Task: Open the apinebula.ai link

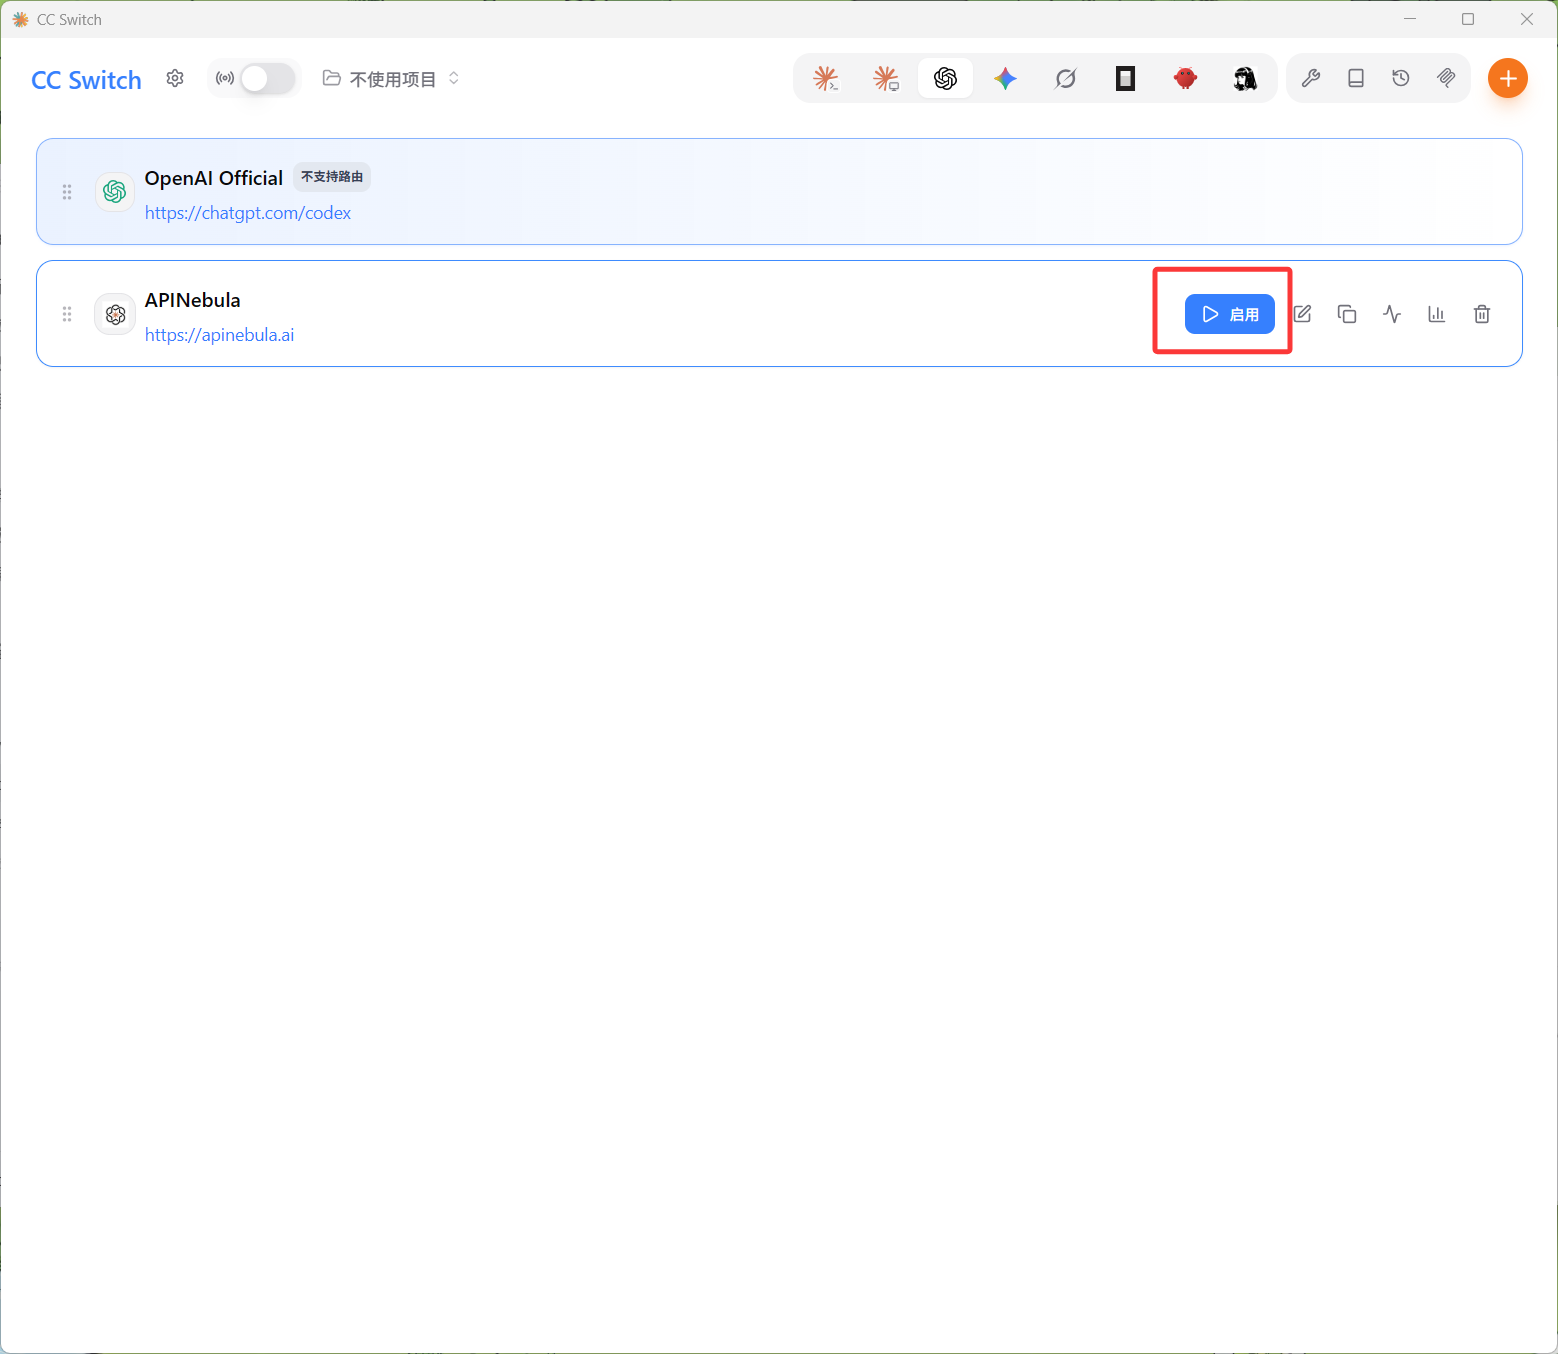Action: pyautogui.click(x=220, y=335)
